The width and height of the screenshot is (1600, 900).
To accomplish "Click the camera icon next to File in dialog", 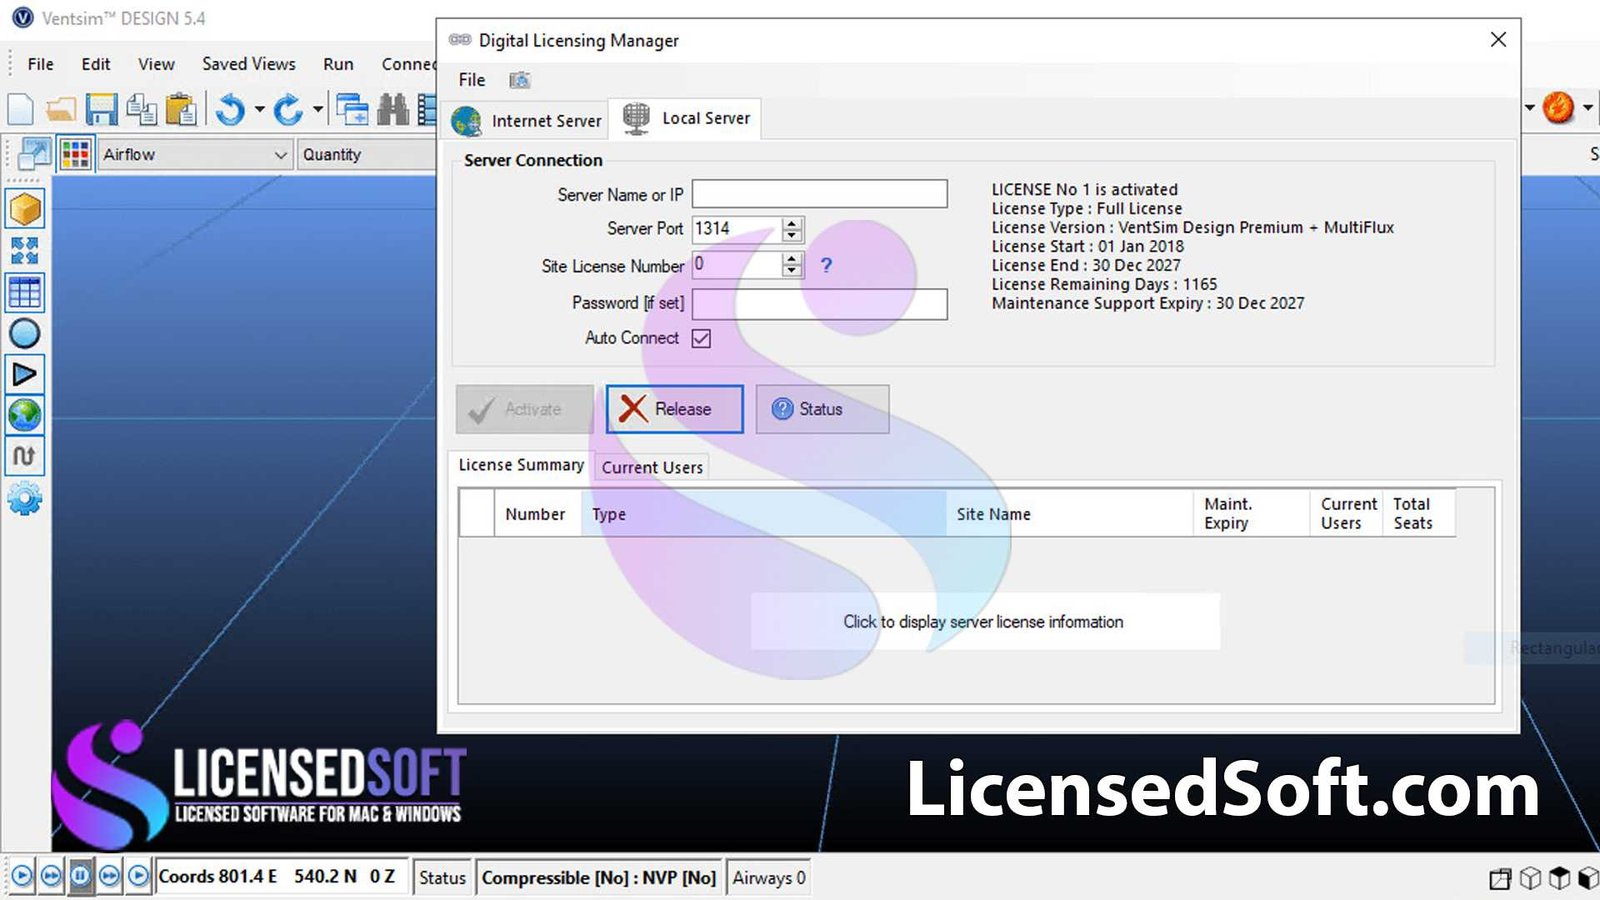I will click(519, 80).
